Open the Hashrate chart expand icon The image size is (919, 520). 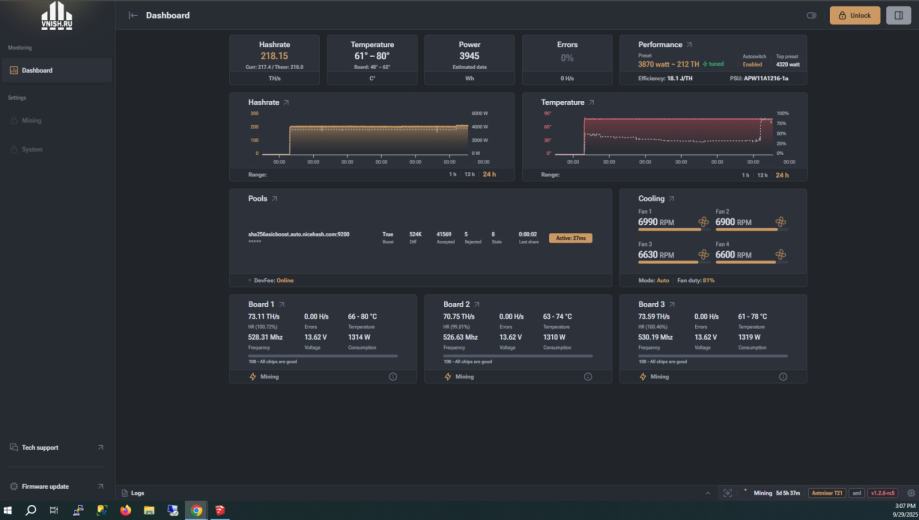[x=286, y=103]
